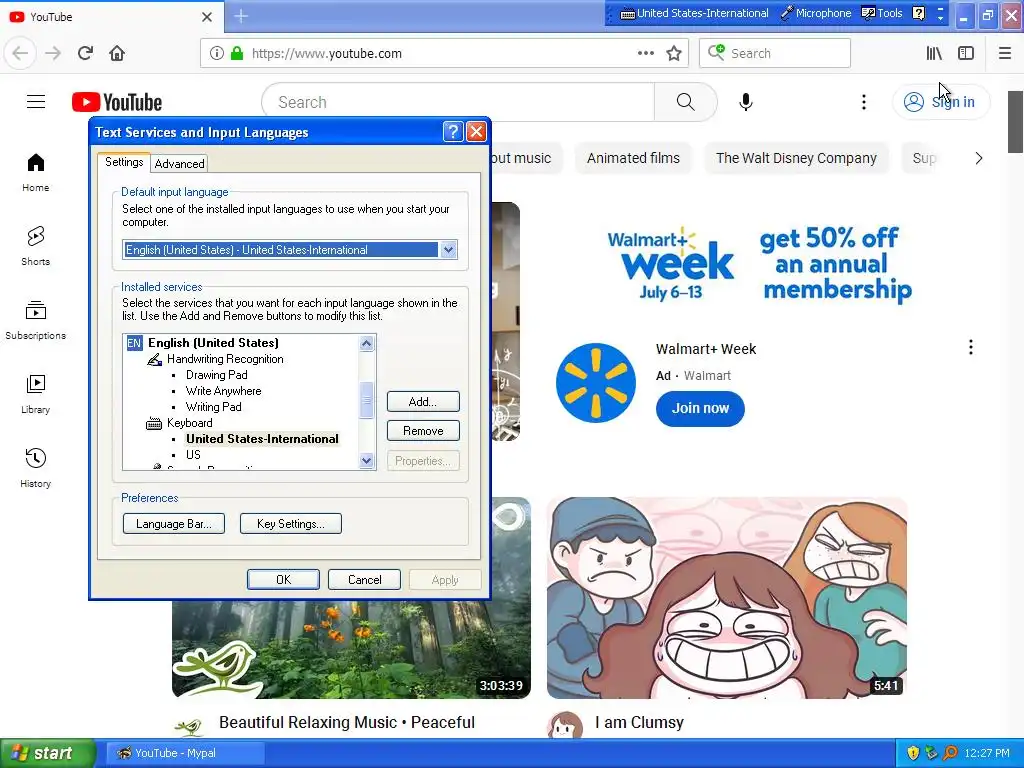Show site information icon in address bar

pyautogui.click(x=217, y=53)
